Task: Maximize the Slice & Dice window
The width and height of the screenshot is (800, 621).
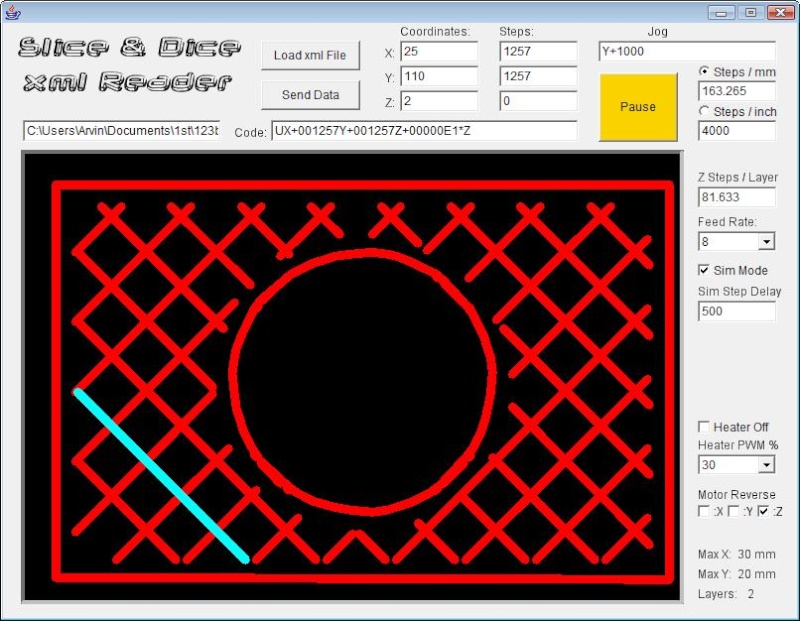Action: pyautogui.click(x=751, y=13)
